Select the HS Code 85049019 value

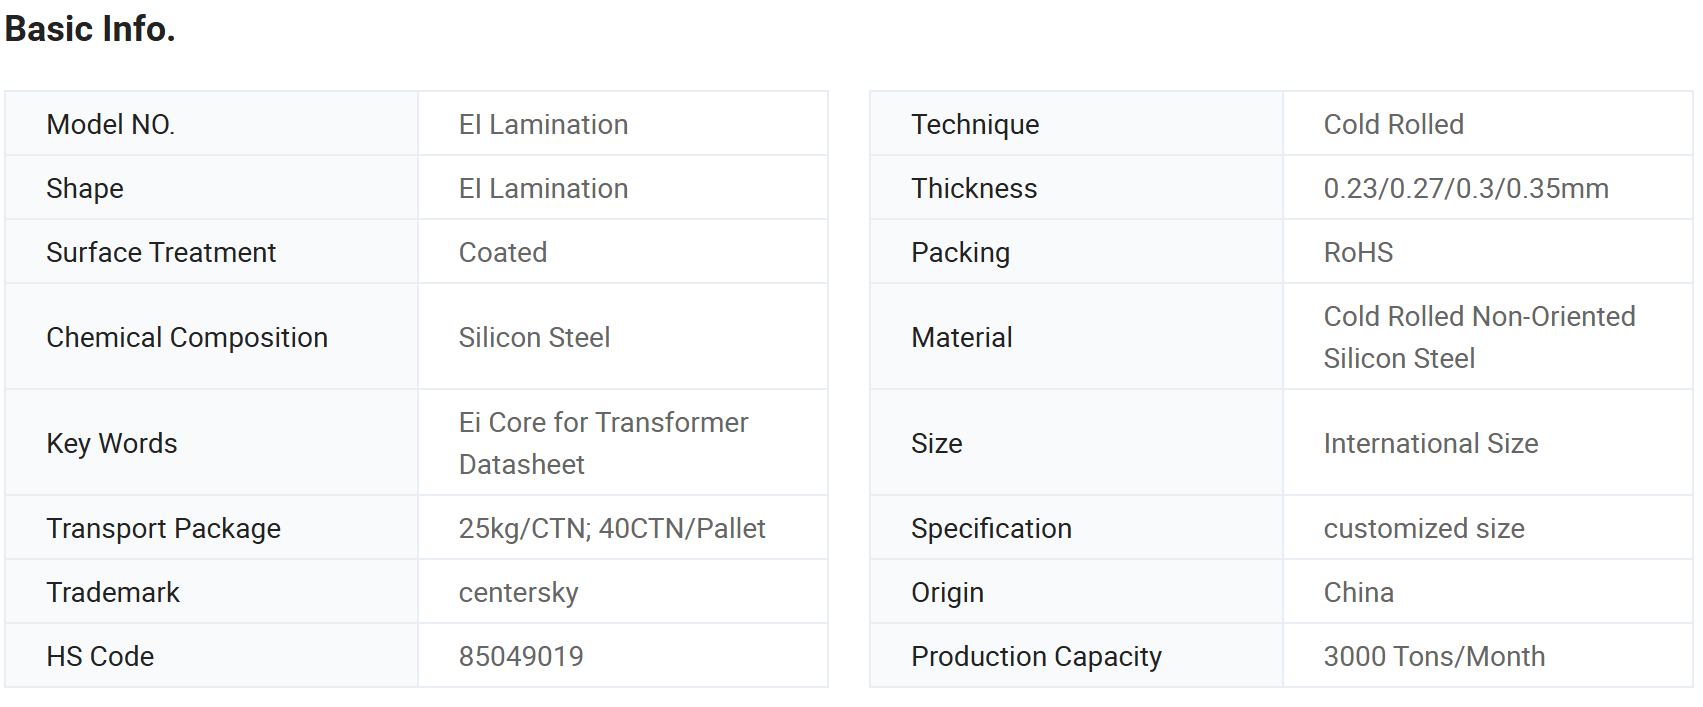tap(521, 656)
